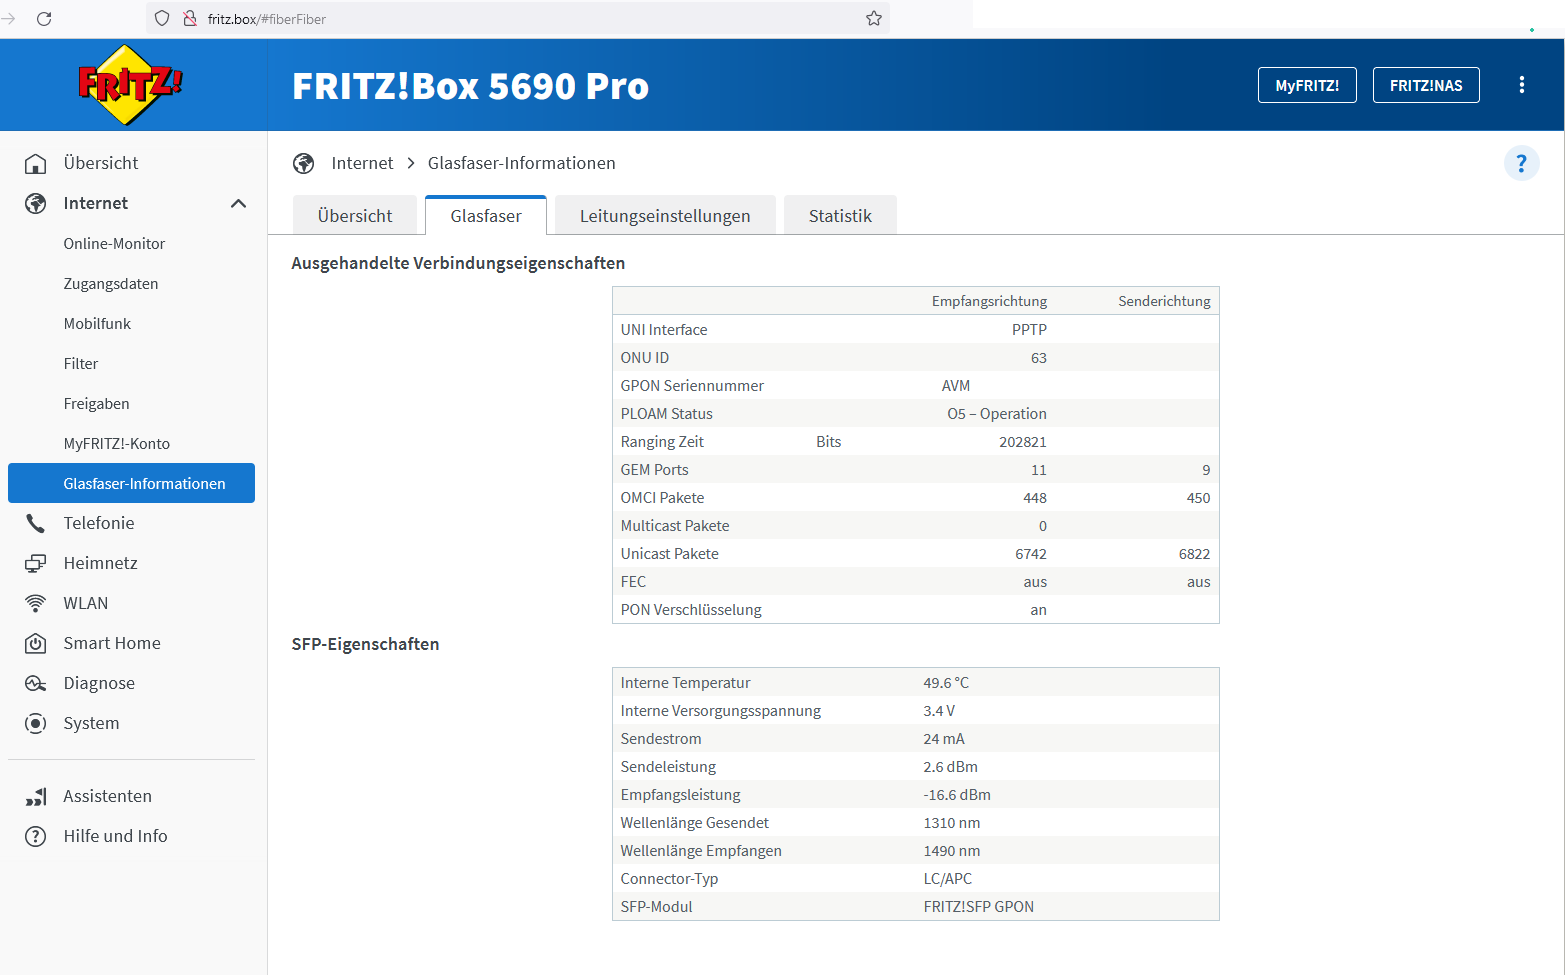Image resolution: width=1565 pixels, height=975 pixels.
Task: Click the Assistenten link label
Action: 108,796
